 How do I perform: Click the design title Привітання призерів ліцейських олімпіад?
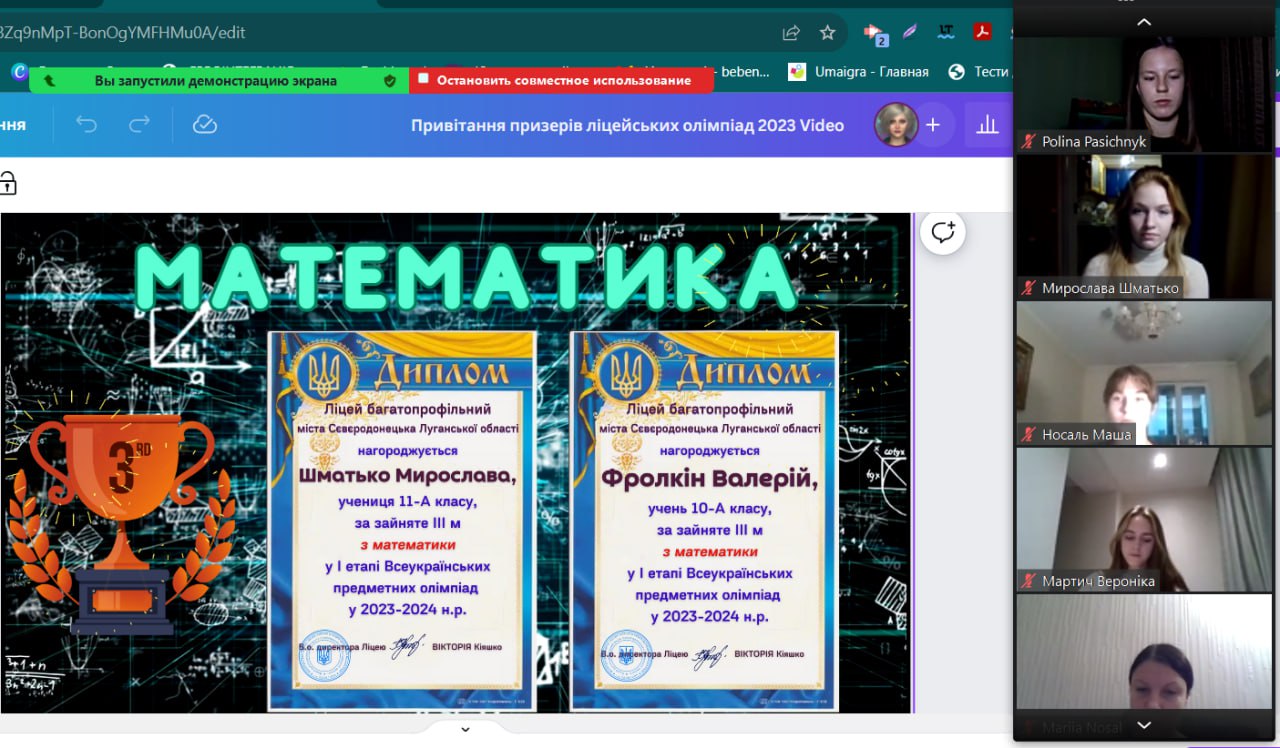pyautogui.click(x=627, y=125)
